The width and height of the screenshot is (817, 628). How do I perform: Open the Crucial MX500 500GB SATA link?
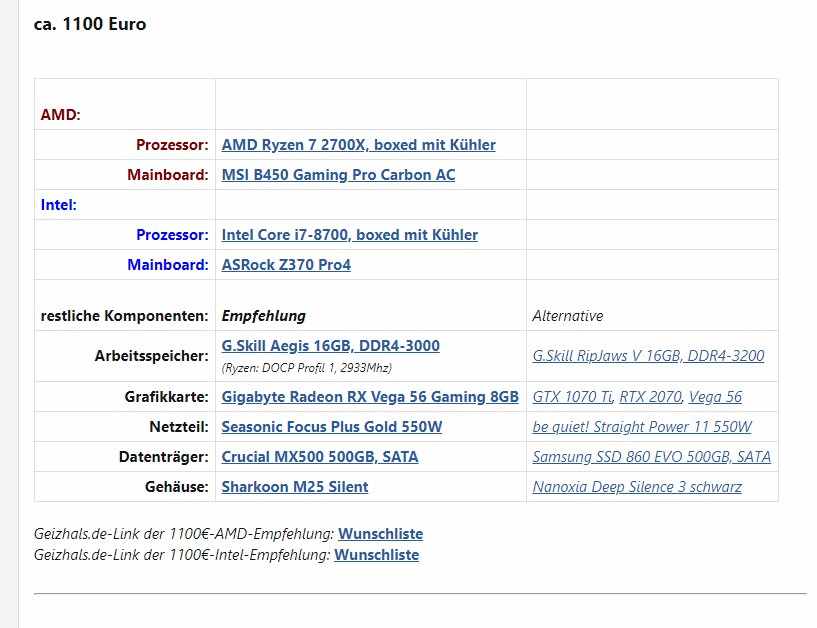320,457
